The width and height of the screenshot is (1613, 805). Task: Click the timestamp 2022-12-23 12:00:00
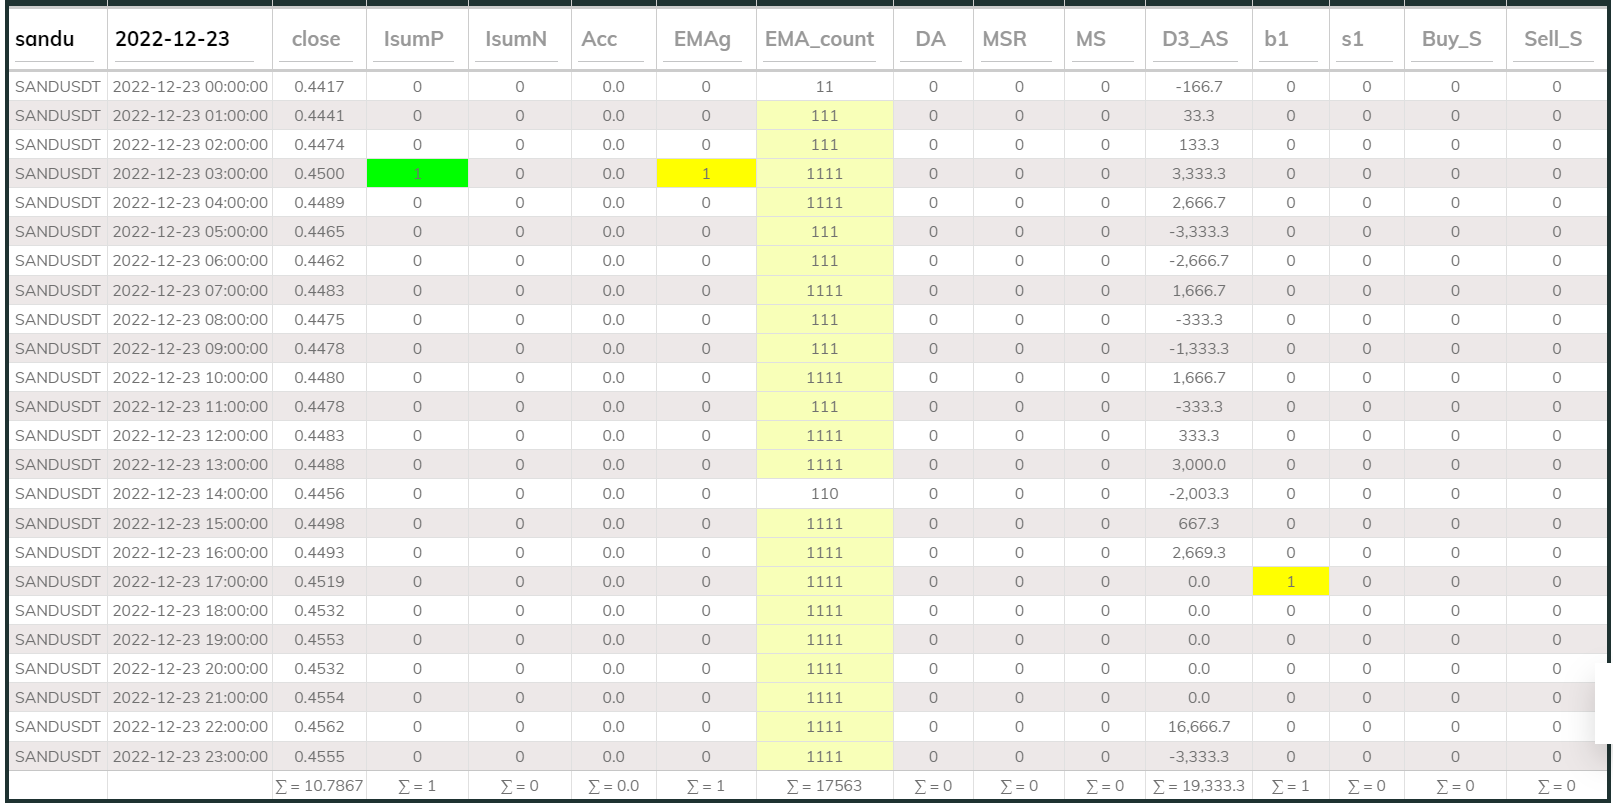(190, 436)
